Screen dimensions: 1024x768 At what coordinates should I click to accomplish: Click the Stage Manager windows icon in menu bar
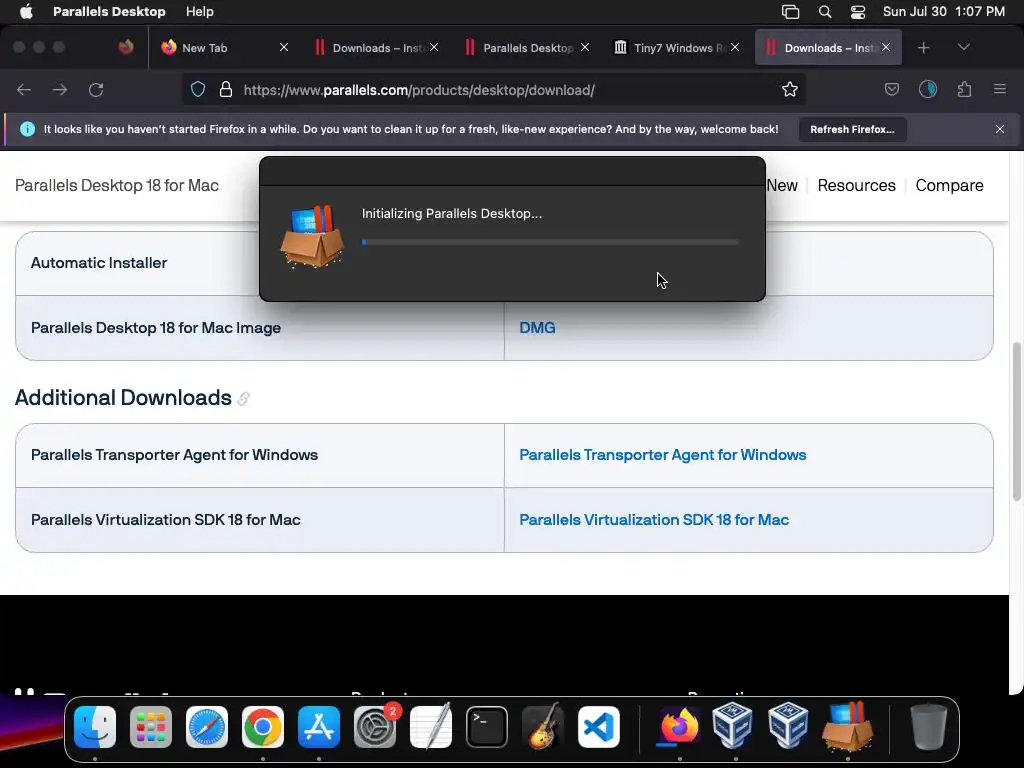pos(790,12)
